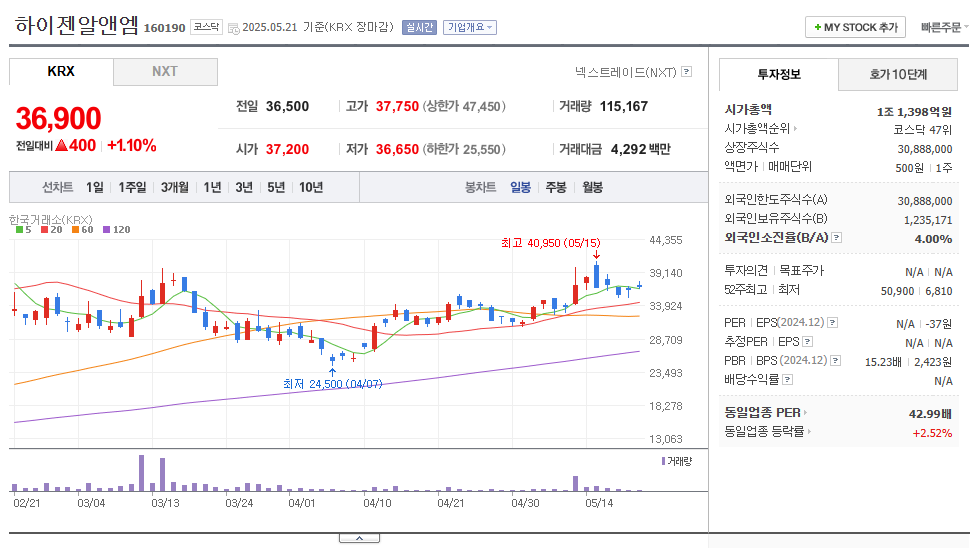Screen dimensions: 975x548
Task: Open the 호가10단계 tab
Action: point(898,75)
